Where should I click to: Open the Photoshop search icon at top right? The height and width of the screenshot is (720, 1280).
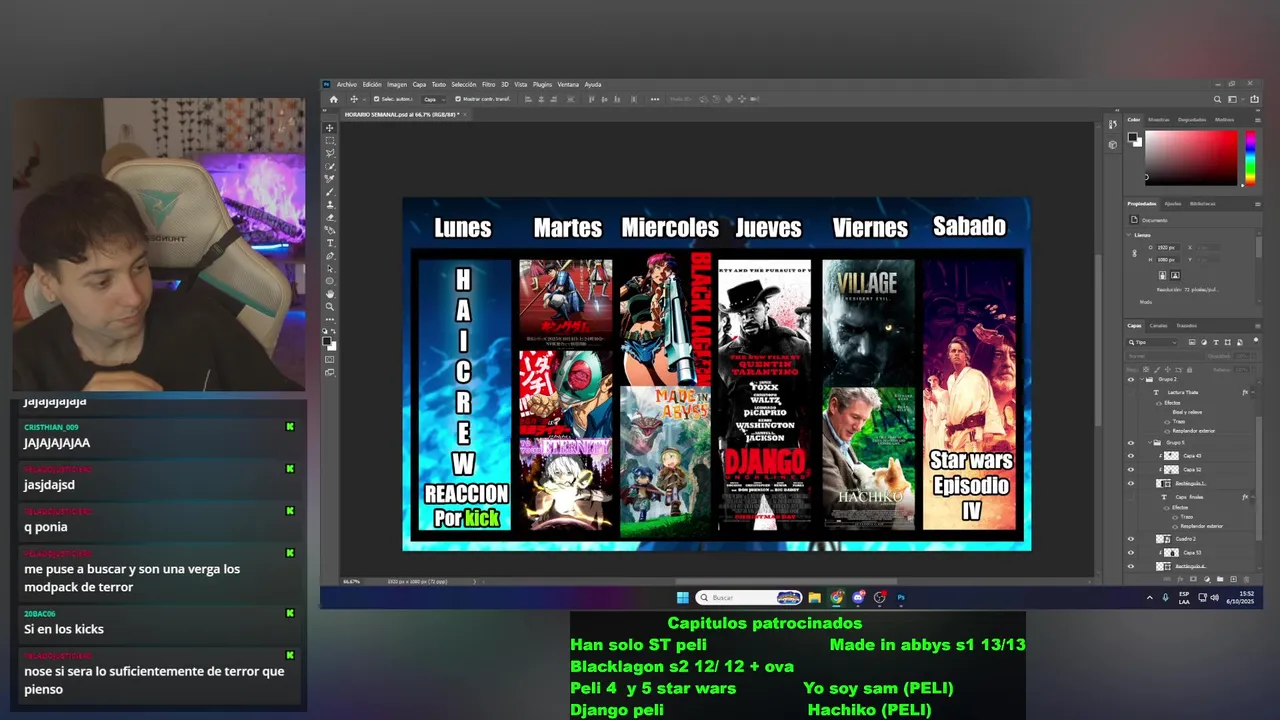click(1217, 99)
